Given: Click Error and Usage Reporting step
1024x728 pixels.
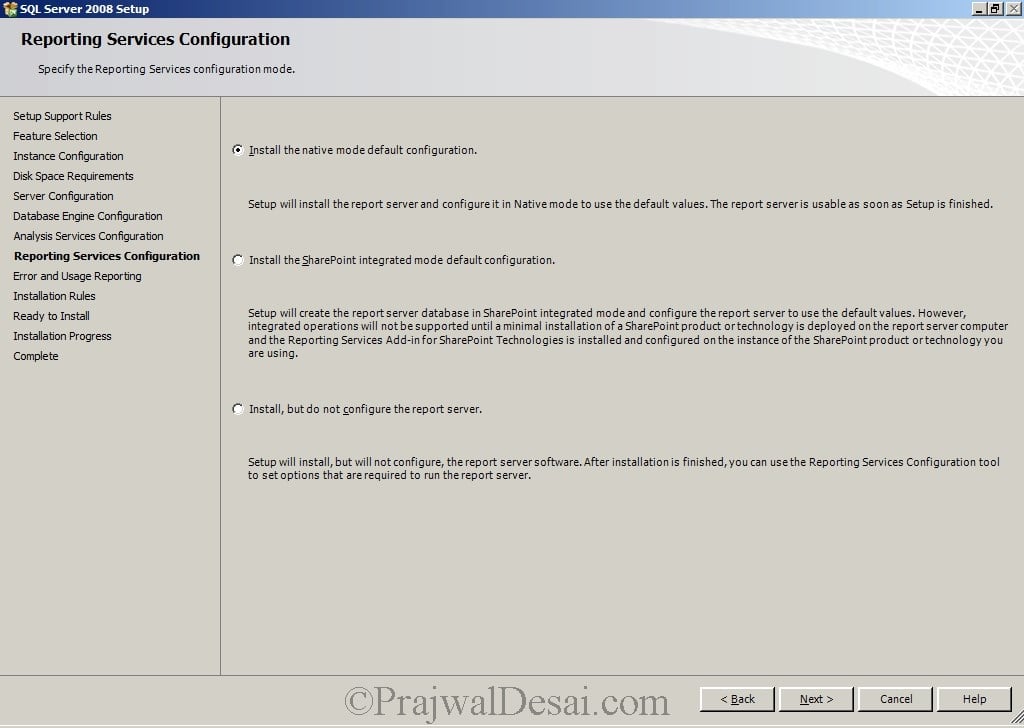Looking at the screenshot, I should 77,276.
